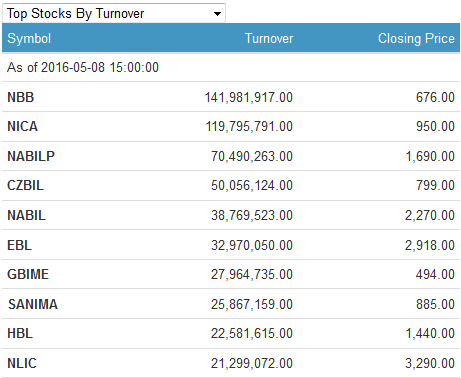Open the CZBIL stock symbol
The height and width of the screenshot is (378, 461).
click(25, 185)
